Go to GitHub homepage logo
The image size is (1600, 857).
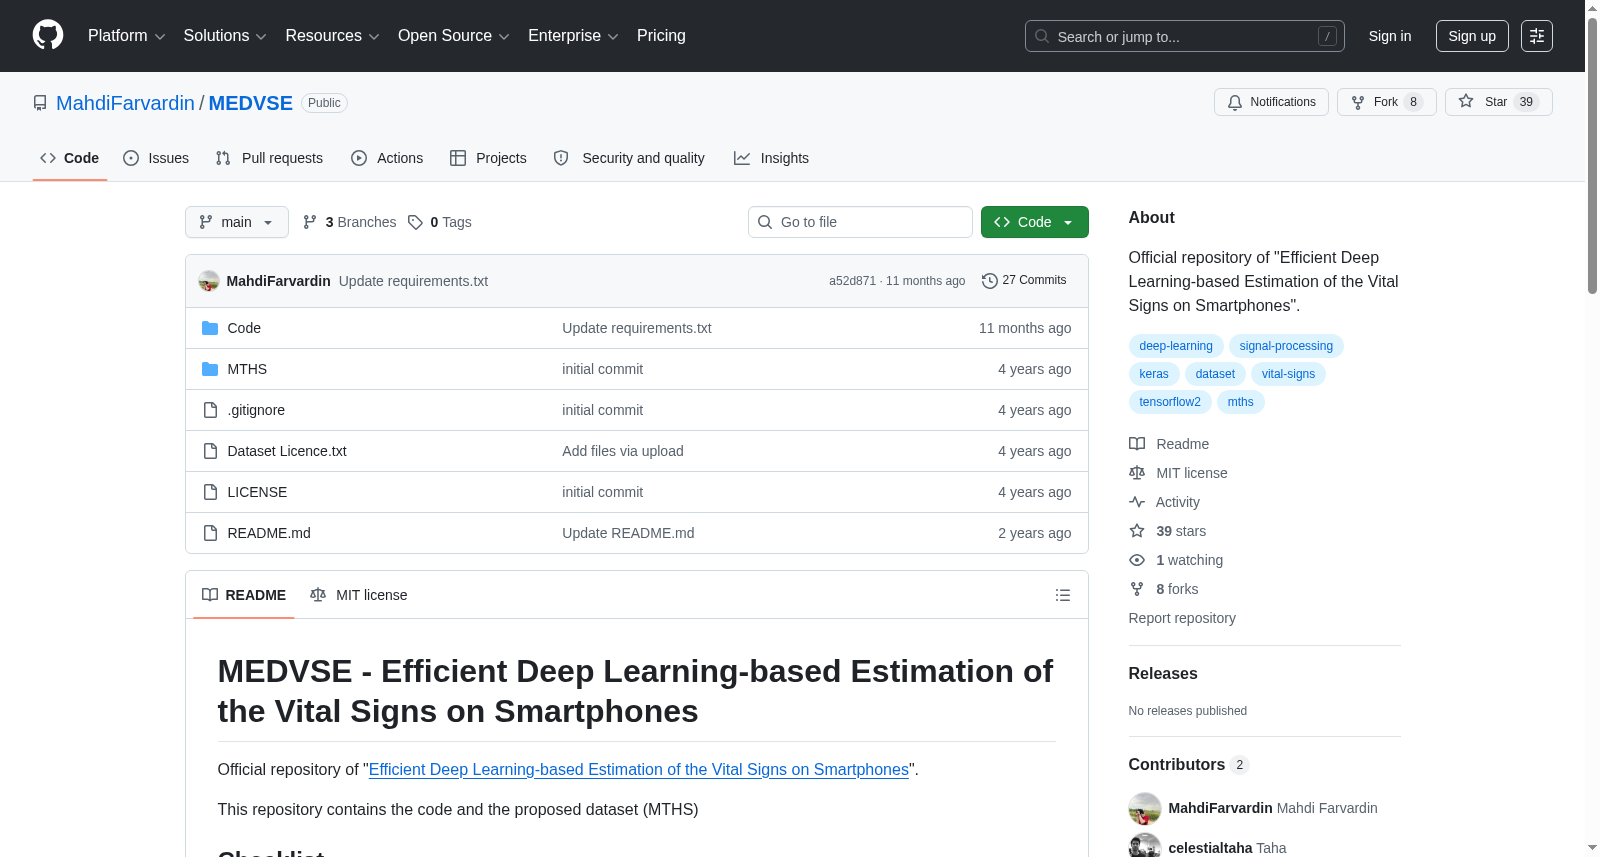pos(48,36)
